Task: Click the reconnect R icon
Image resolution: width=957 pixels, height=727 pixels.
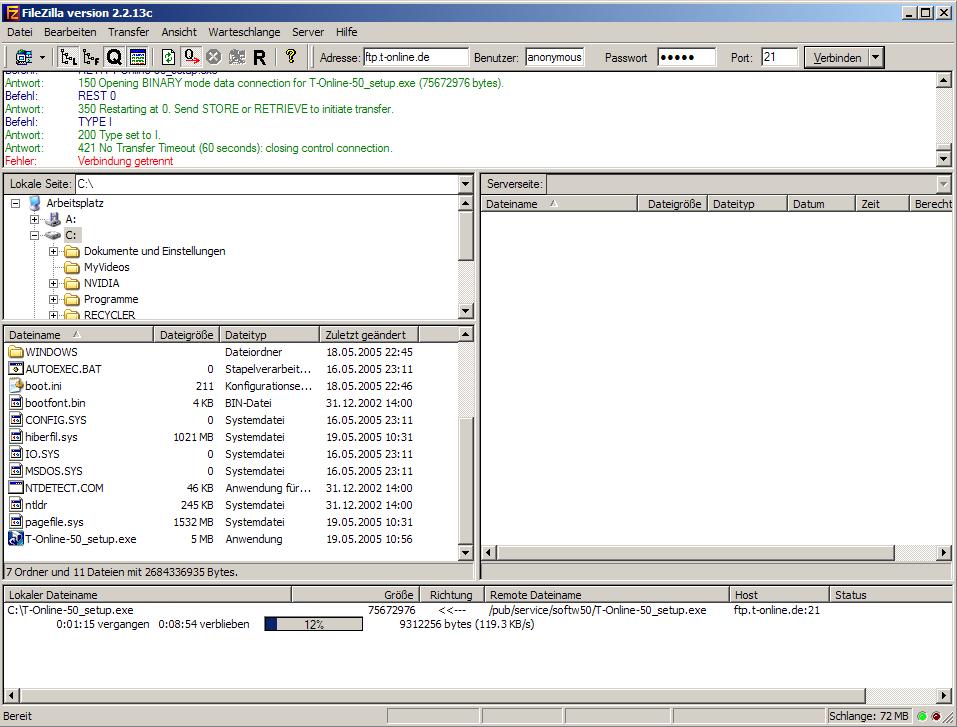Action: coord(259,57)
